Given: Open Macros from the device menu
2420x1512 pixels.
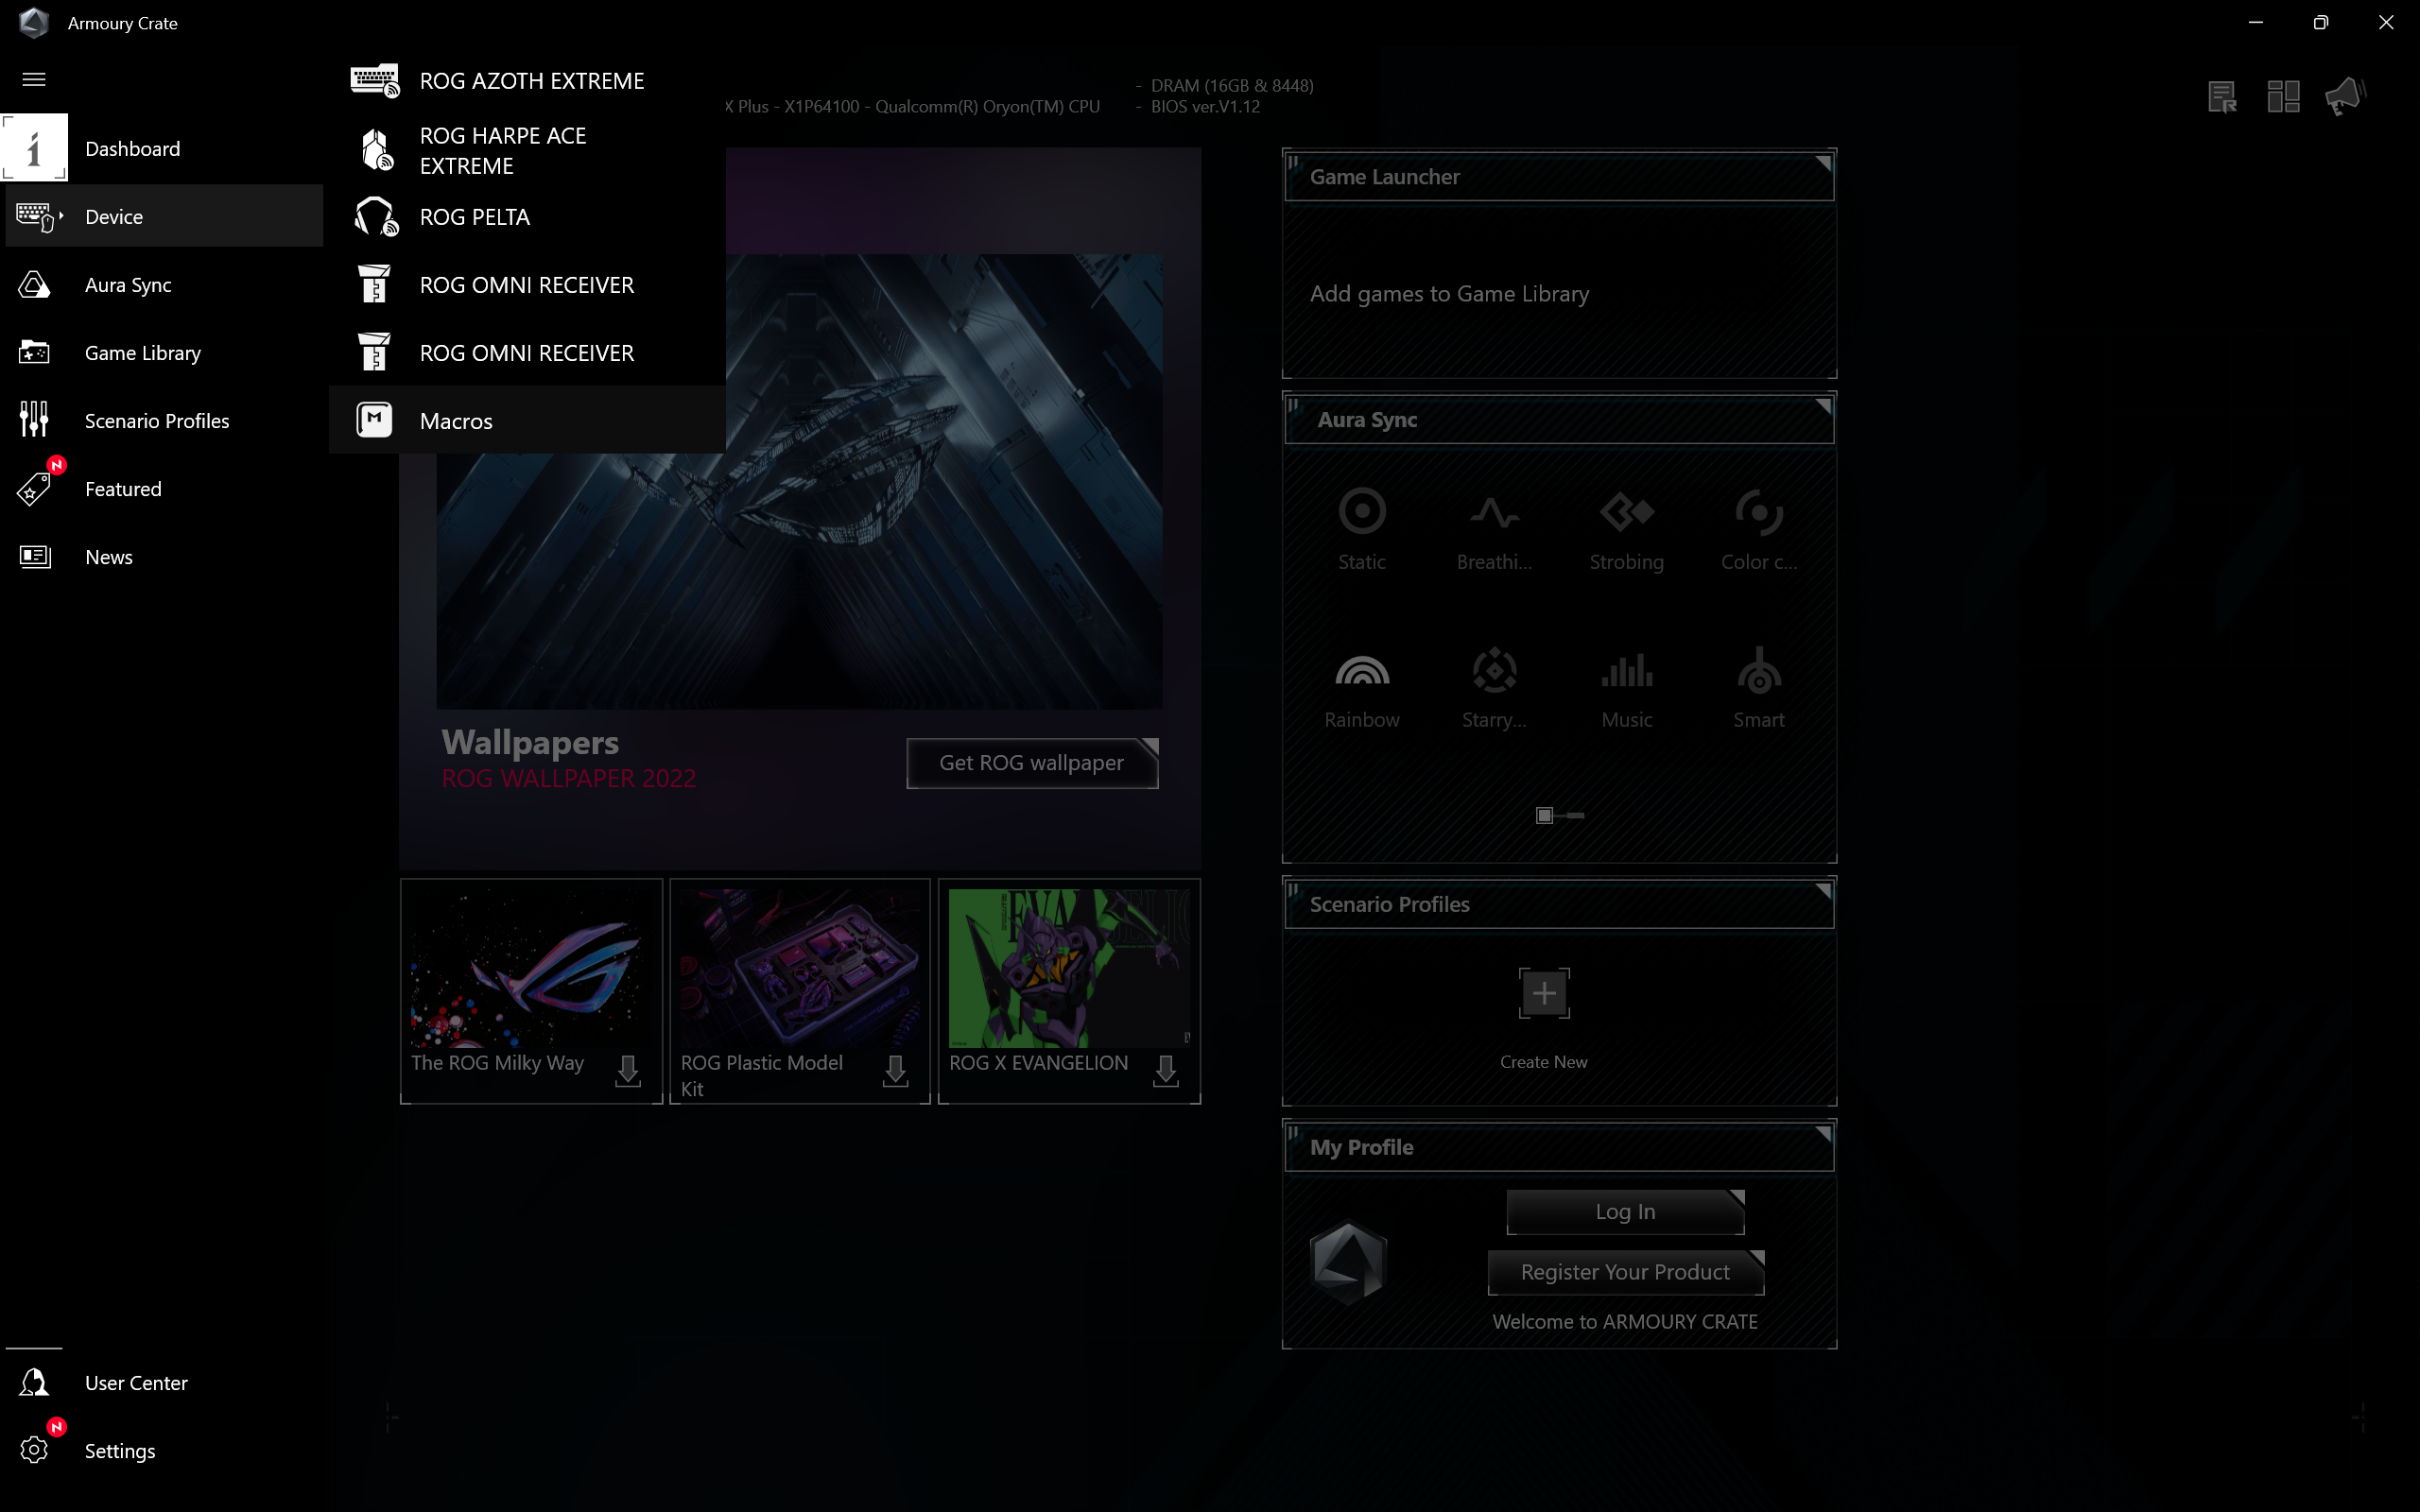Looking at the screenshot, I should point(456,421).
